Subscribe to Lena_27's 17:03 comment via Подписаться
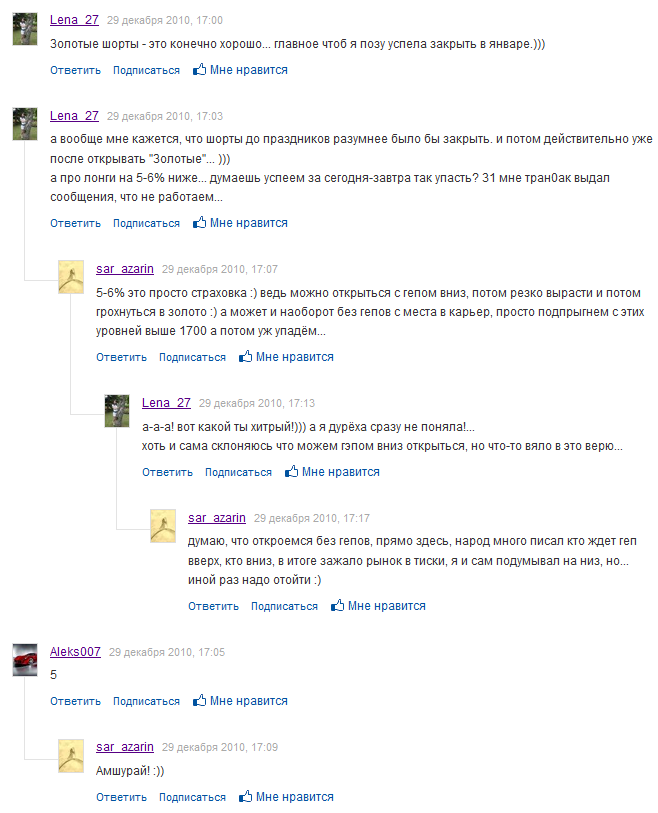Screen dimensions: 658x813 146,223
